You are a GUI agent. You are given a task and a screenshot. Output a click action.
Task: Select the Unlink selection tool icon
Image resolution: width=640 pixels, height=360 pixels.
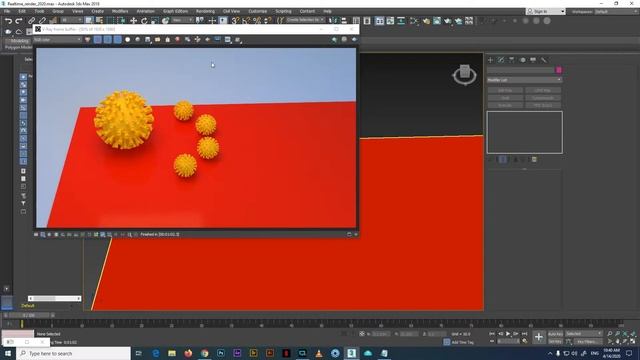point(42,20)
